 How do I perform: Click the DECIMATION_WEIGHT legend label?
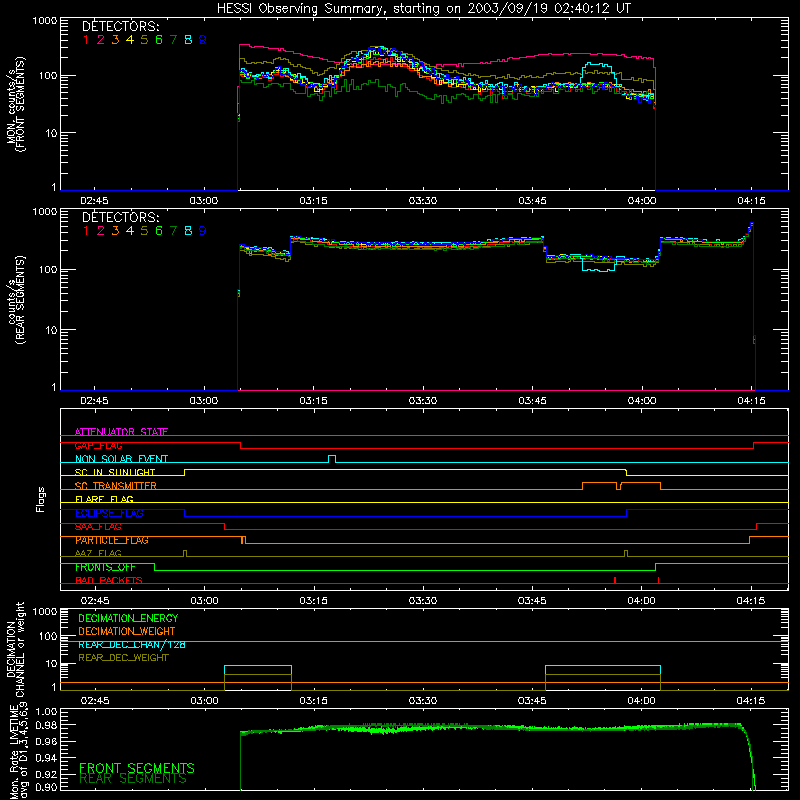click(127, 632)
